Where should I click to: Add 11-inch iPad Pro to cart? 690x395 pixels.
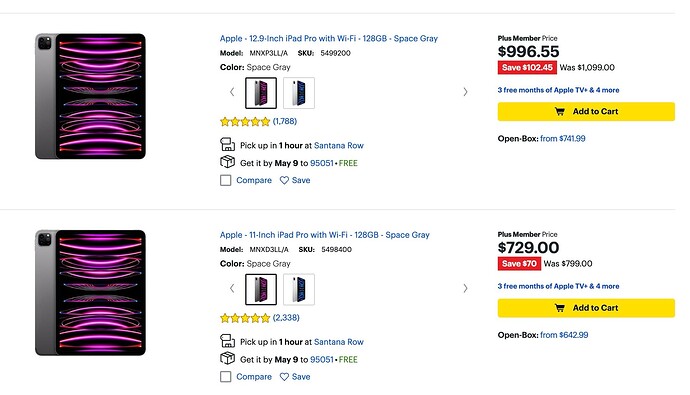pyautogui.click(x=586, y=308)
